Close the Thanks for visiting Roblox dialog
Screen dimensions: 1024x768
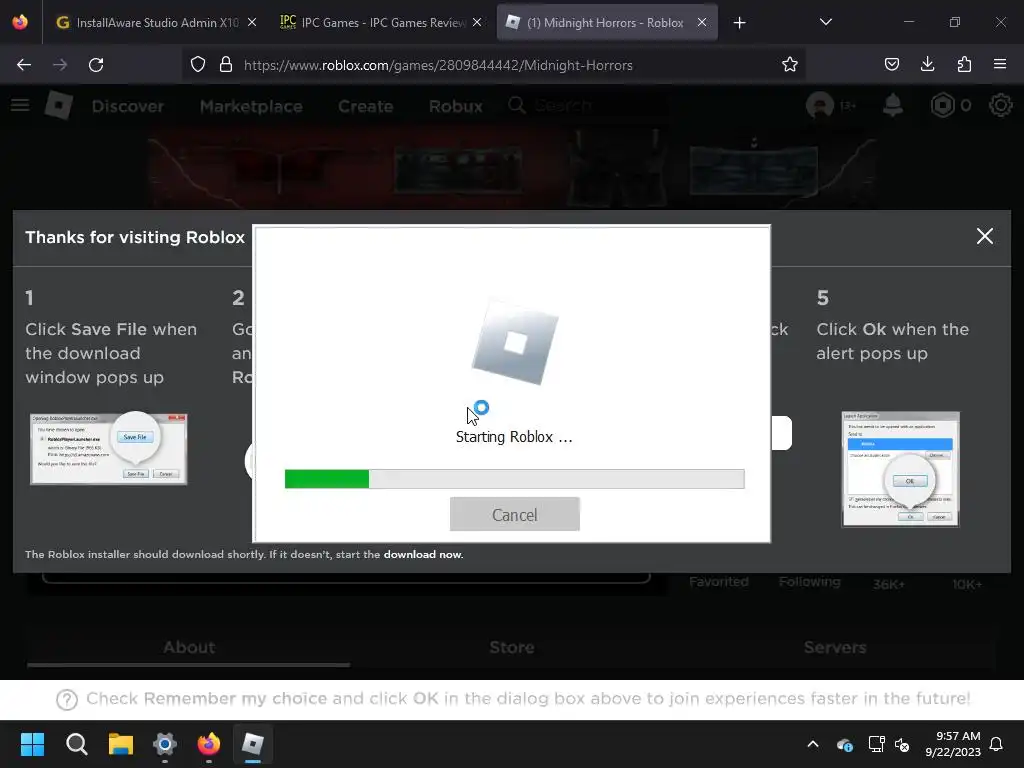[985, 236]
